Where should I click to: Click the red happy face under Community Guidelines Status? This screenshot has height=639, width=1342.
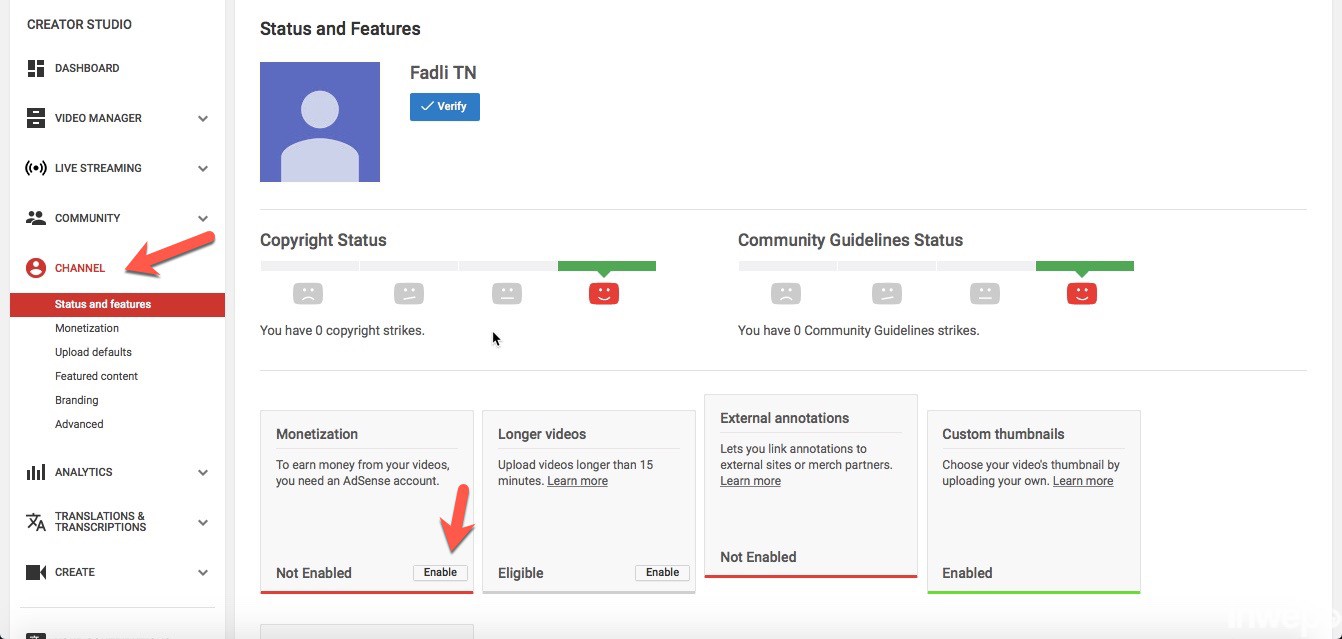1082,294
